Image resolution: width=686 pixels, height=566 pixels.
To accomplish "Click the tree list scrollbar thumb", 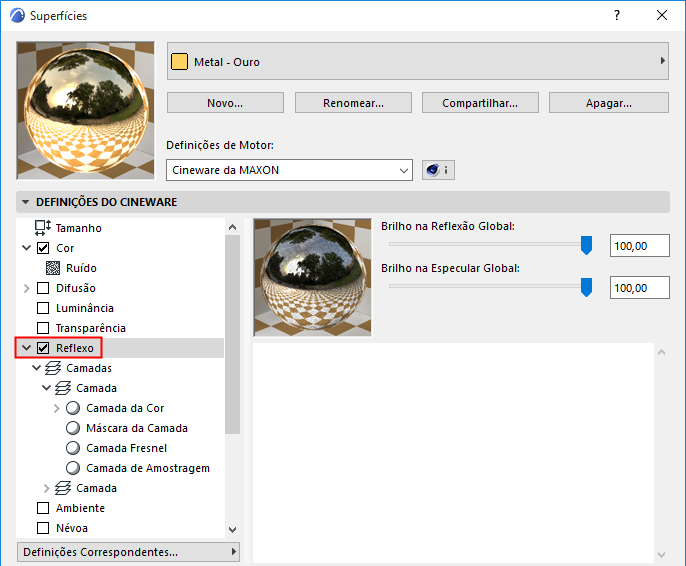I will pyautogui.click(x=232, y=335).
